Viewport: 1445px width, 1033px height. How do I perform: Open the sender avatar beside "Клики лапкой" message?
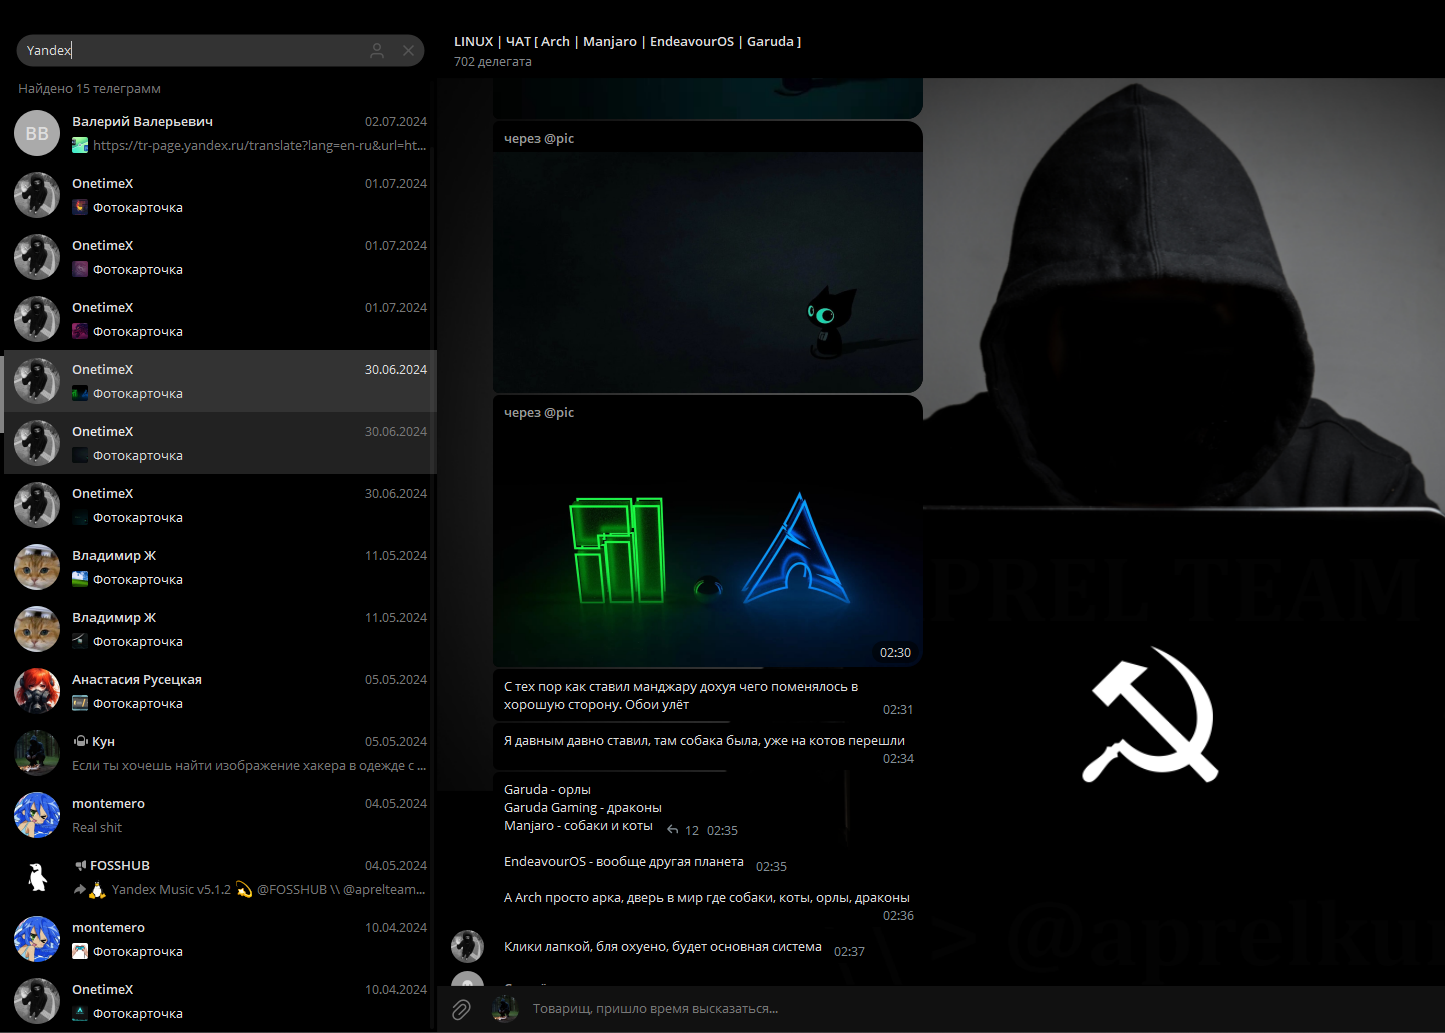click(x=467, y=946)
